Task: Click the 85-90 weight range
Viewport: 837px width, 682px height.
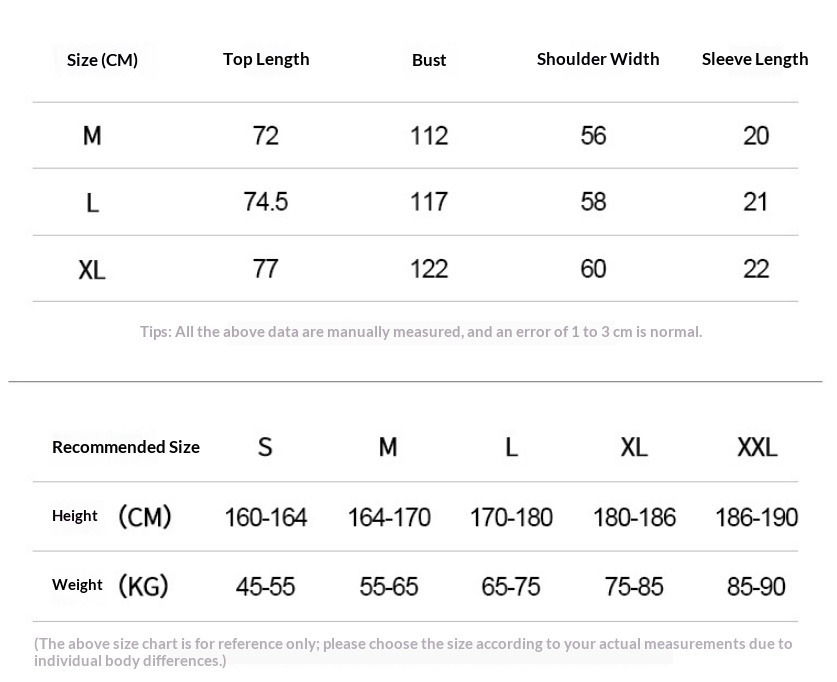Action: tap(757, 586)
